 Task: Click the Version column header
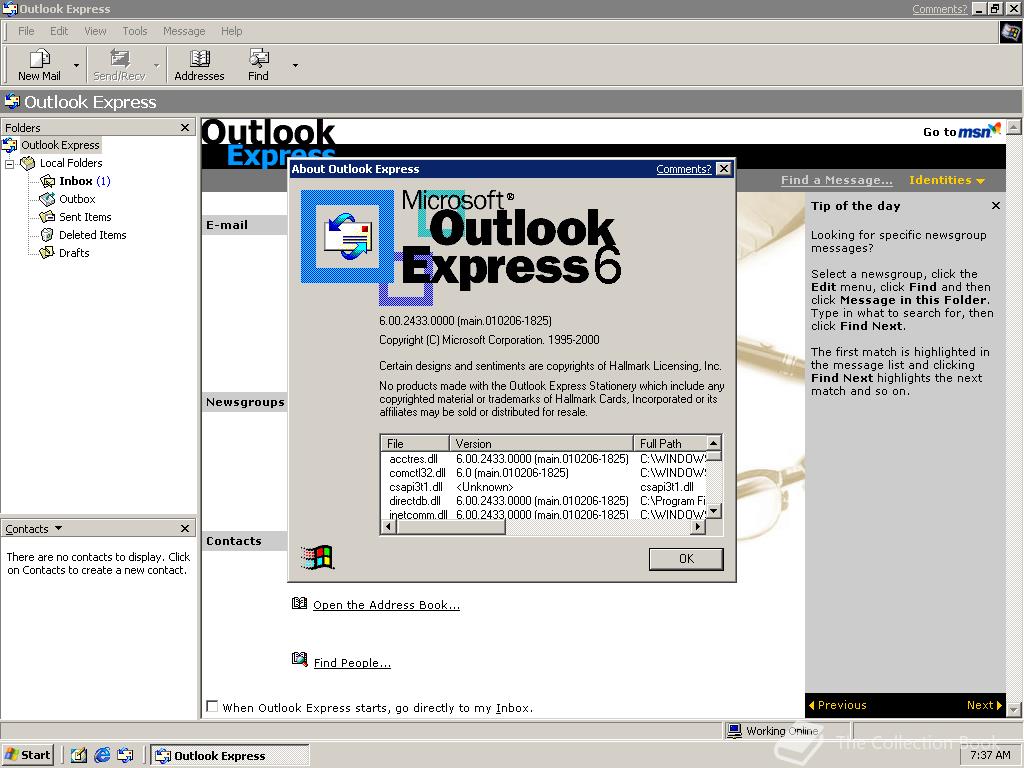click(x=541, y=443)
